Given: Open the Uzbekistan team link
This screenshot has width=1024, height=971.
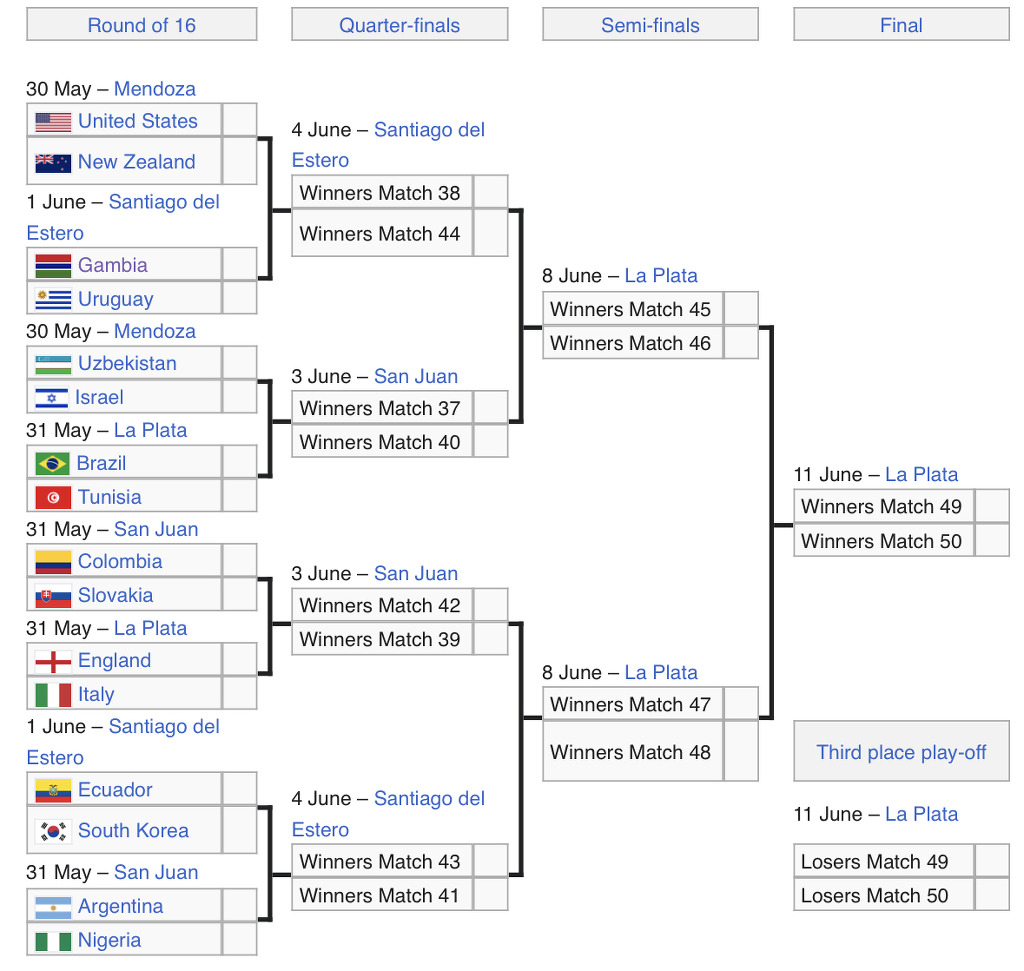Looking at the screenshot, I should pyautogui.click(x=127, y=363).
